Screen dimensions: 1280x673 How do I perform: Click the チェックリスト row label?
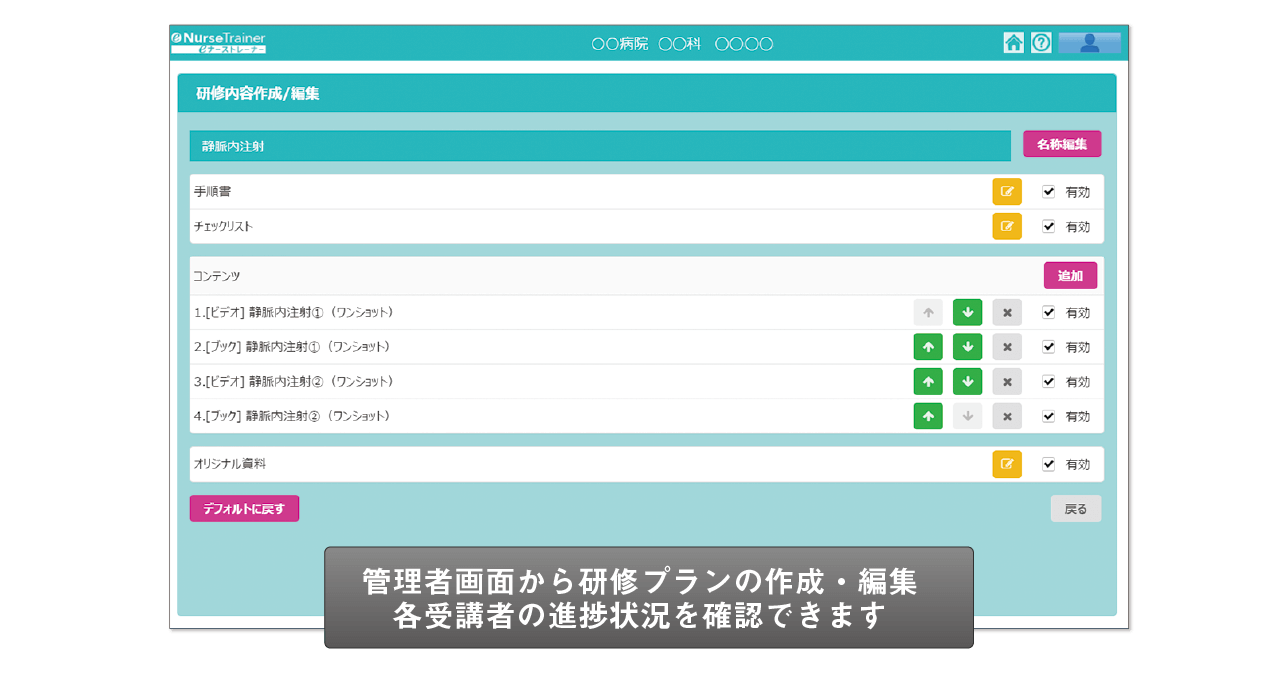223,226
